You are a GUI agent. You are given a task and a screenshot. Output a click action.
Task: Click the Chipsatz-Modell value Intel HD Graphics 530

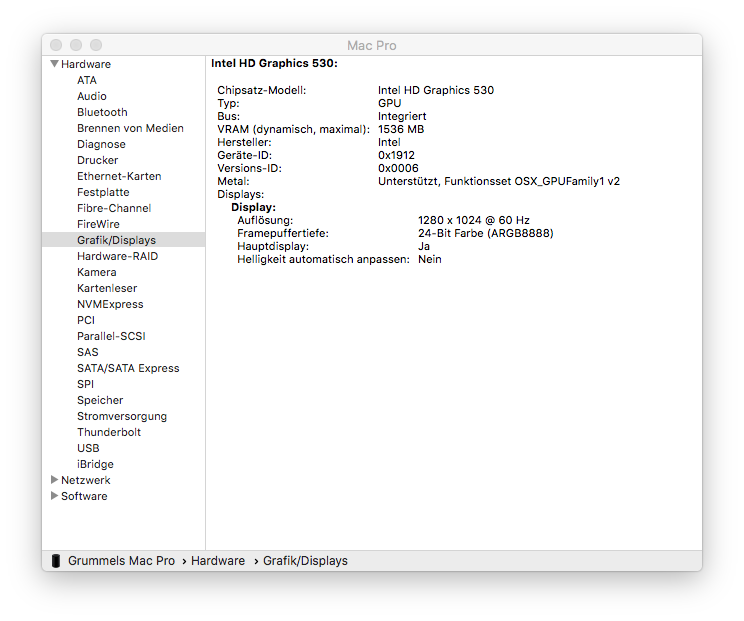click(x=436, y=90)
